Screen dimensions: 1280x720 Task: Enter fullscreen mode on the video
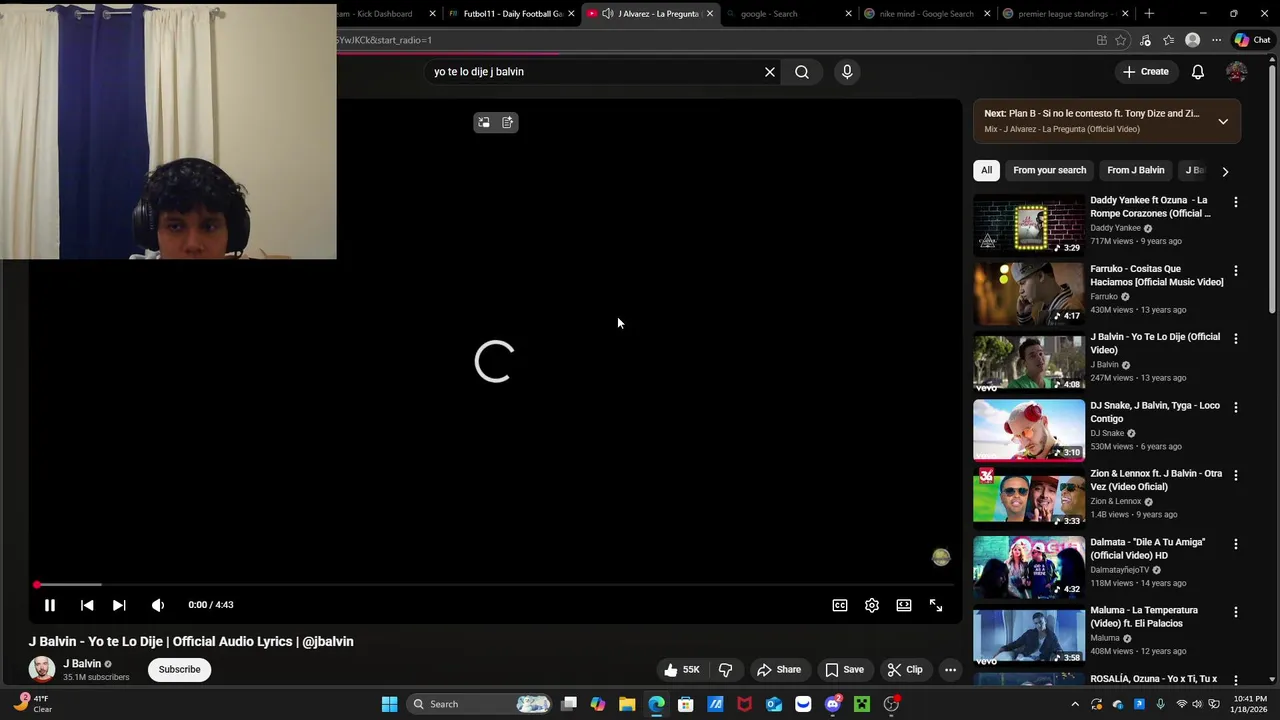(936, 605)
